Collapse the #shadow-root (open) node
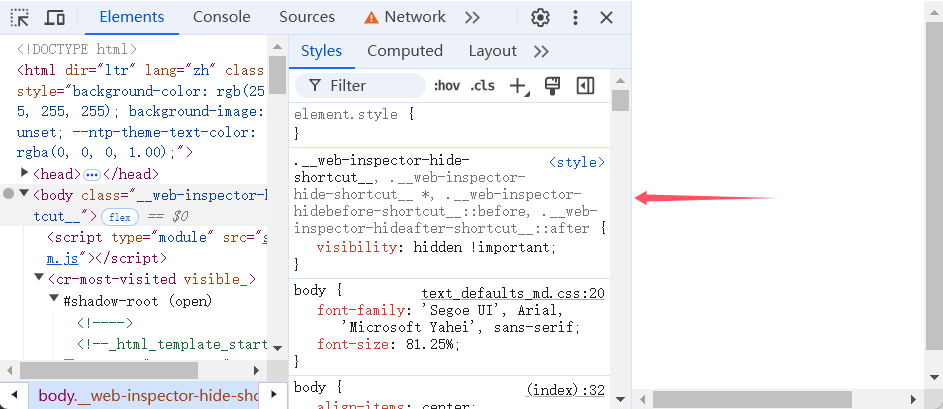The height and width of the screenshot is (409, 943). point(54,300)
